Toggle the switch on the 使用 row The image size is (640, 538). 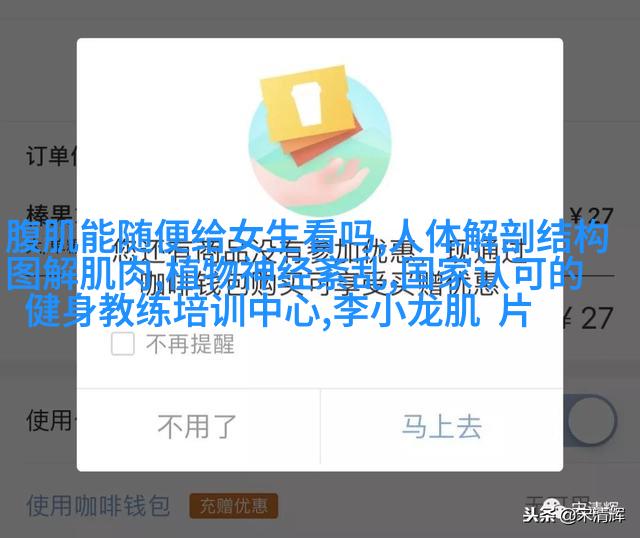(591, 420)
